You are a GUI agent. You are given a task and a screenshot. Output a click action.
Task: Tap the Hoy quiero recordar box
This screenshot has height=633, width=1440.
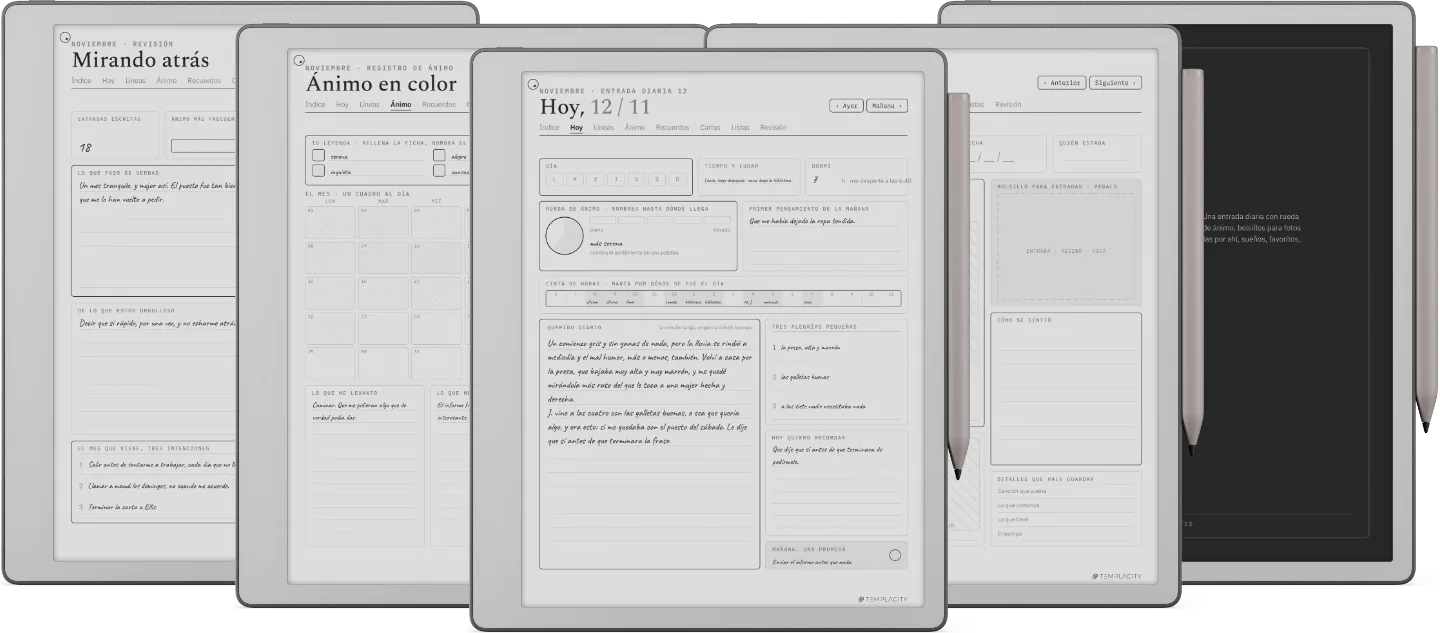(836, 482)
